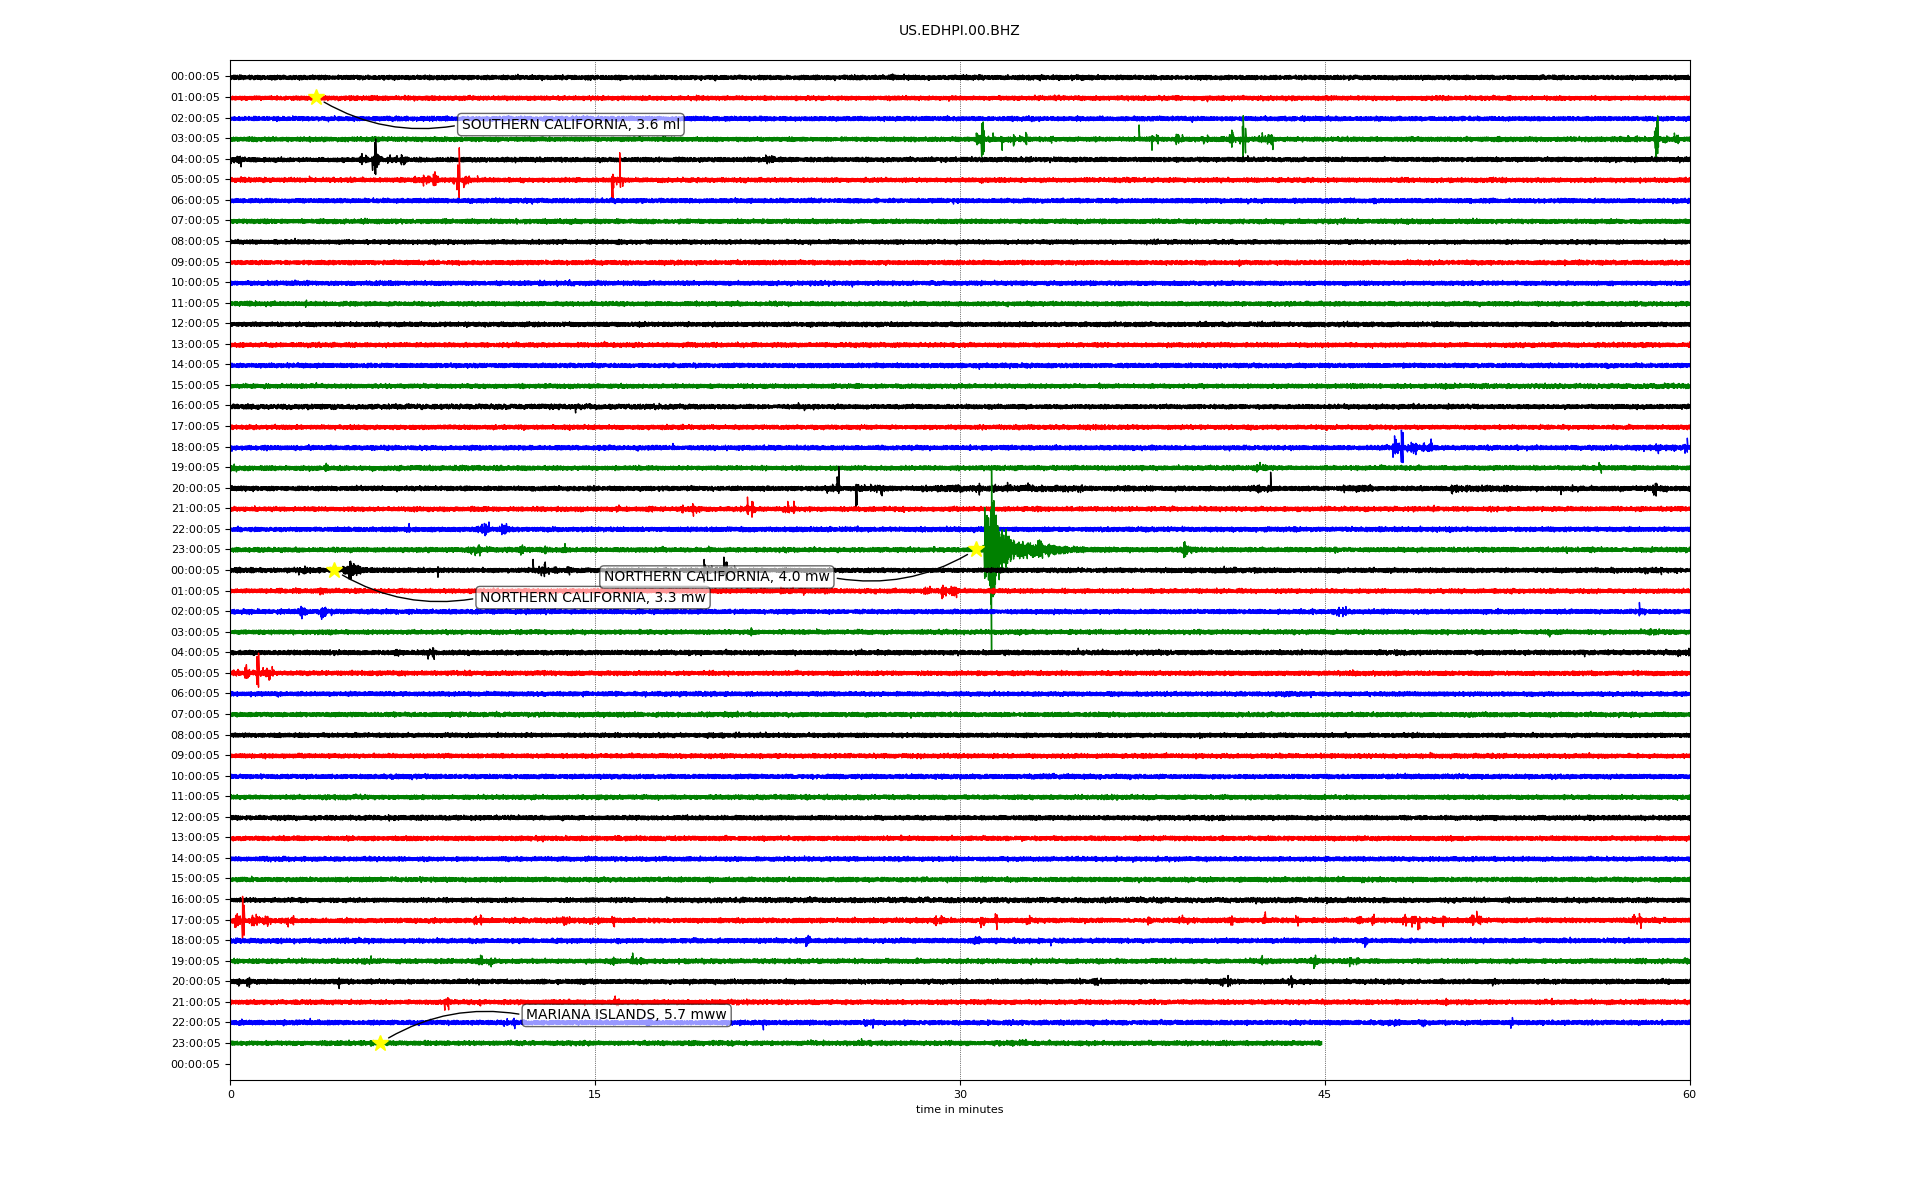Image resolution: width=1920 pixels, height=1200 pixels.
Task: Click the Mariana Islands earthquake star marker
Action: [x=380, y=1043]
